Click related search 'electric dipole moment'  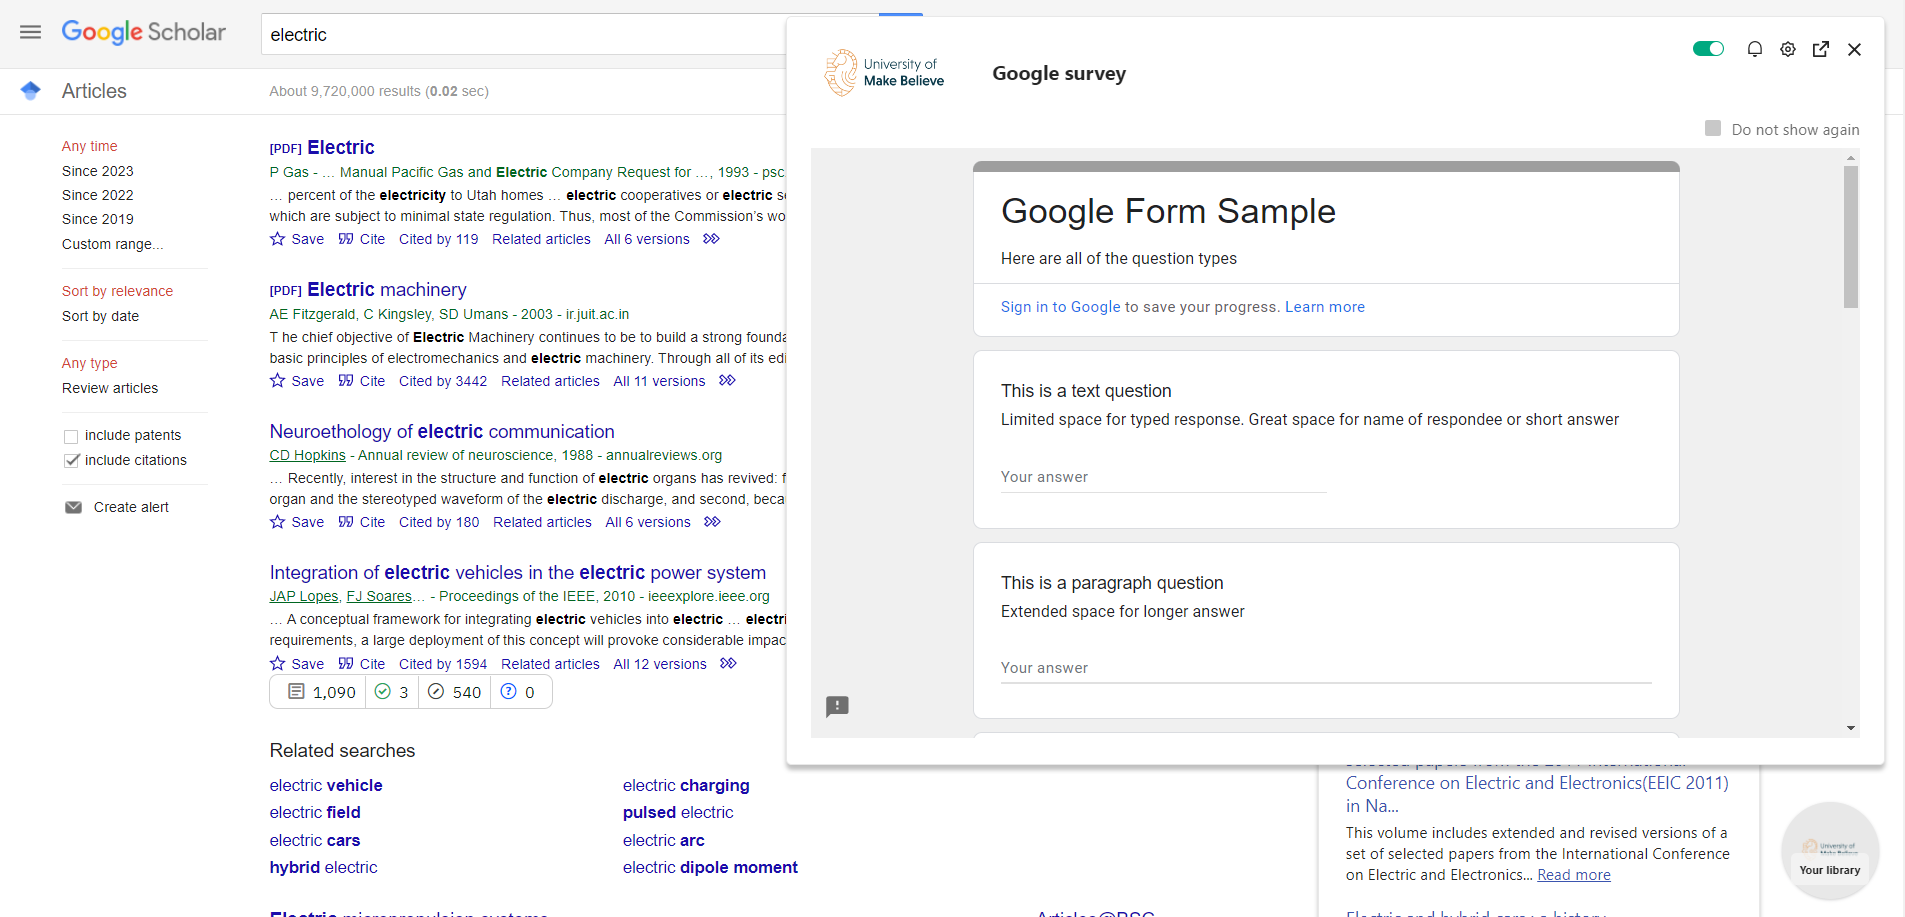click(710, 867)
